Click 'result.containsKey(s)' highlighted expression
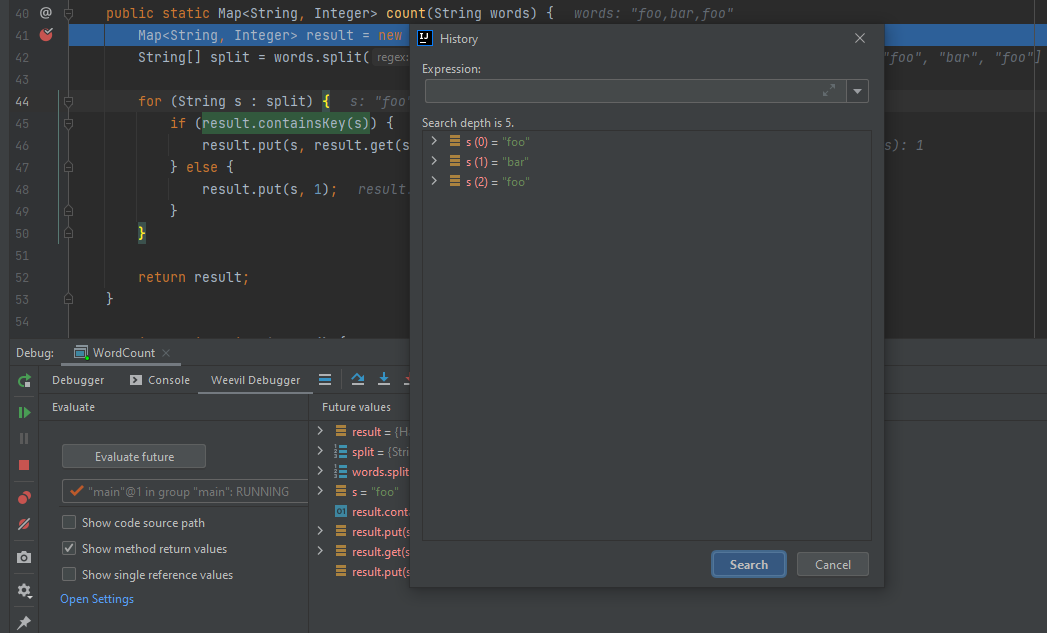 coord(285,123)
